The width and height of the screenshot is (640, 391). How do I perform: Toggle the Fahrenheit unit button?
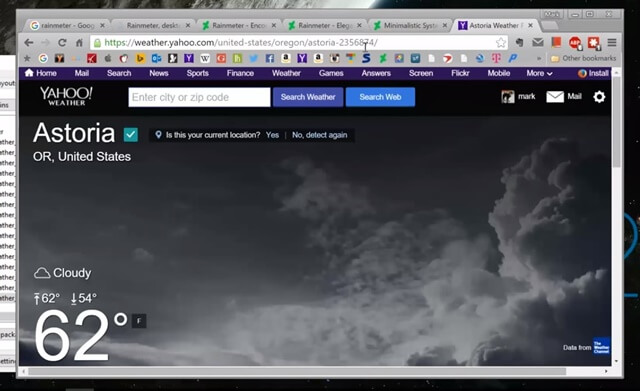point(139,321)
